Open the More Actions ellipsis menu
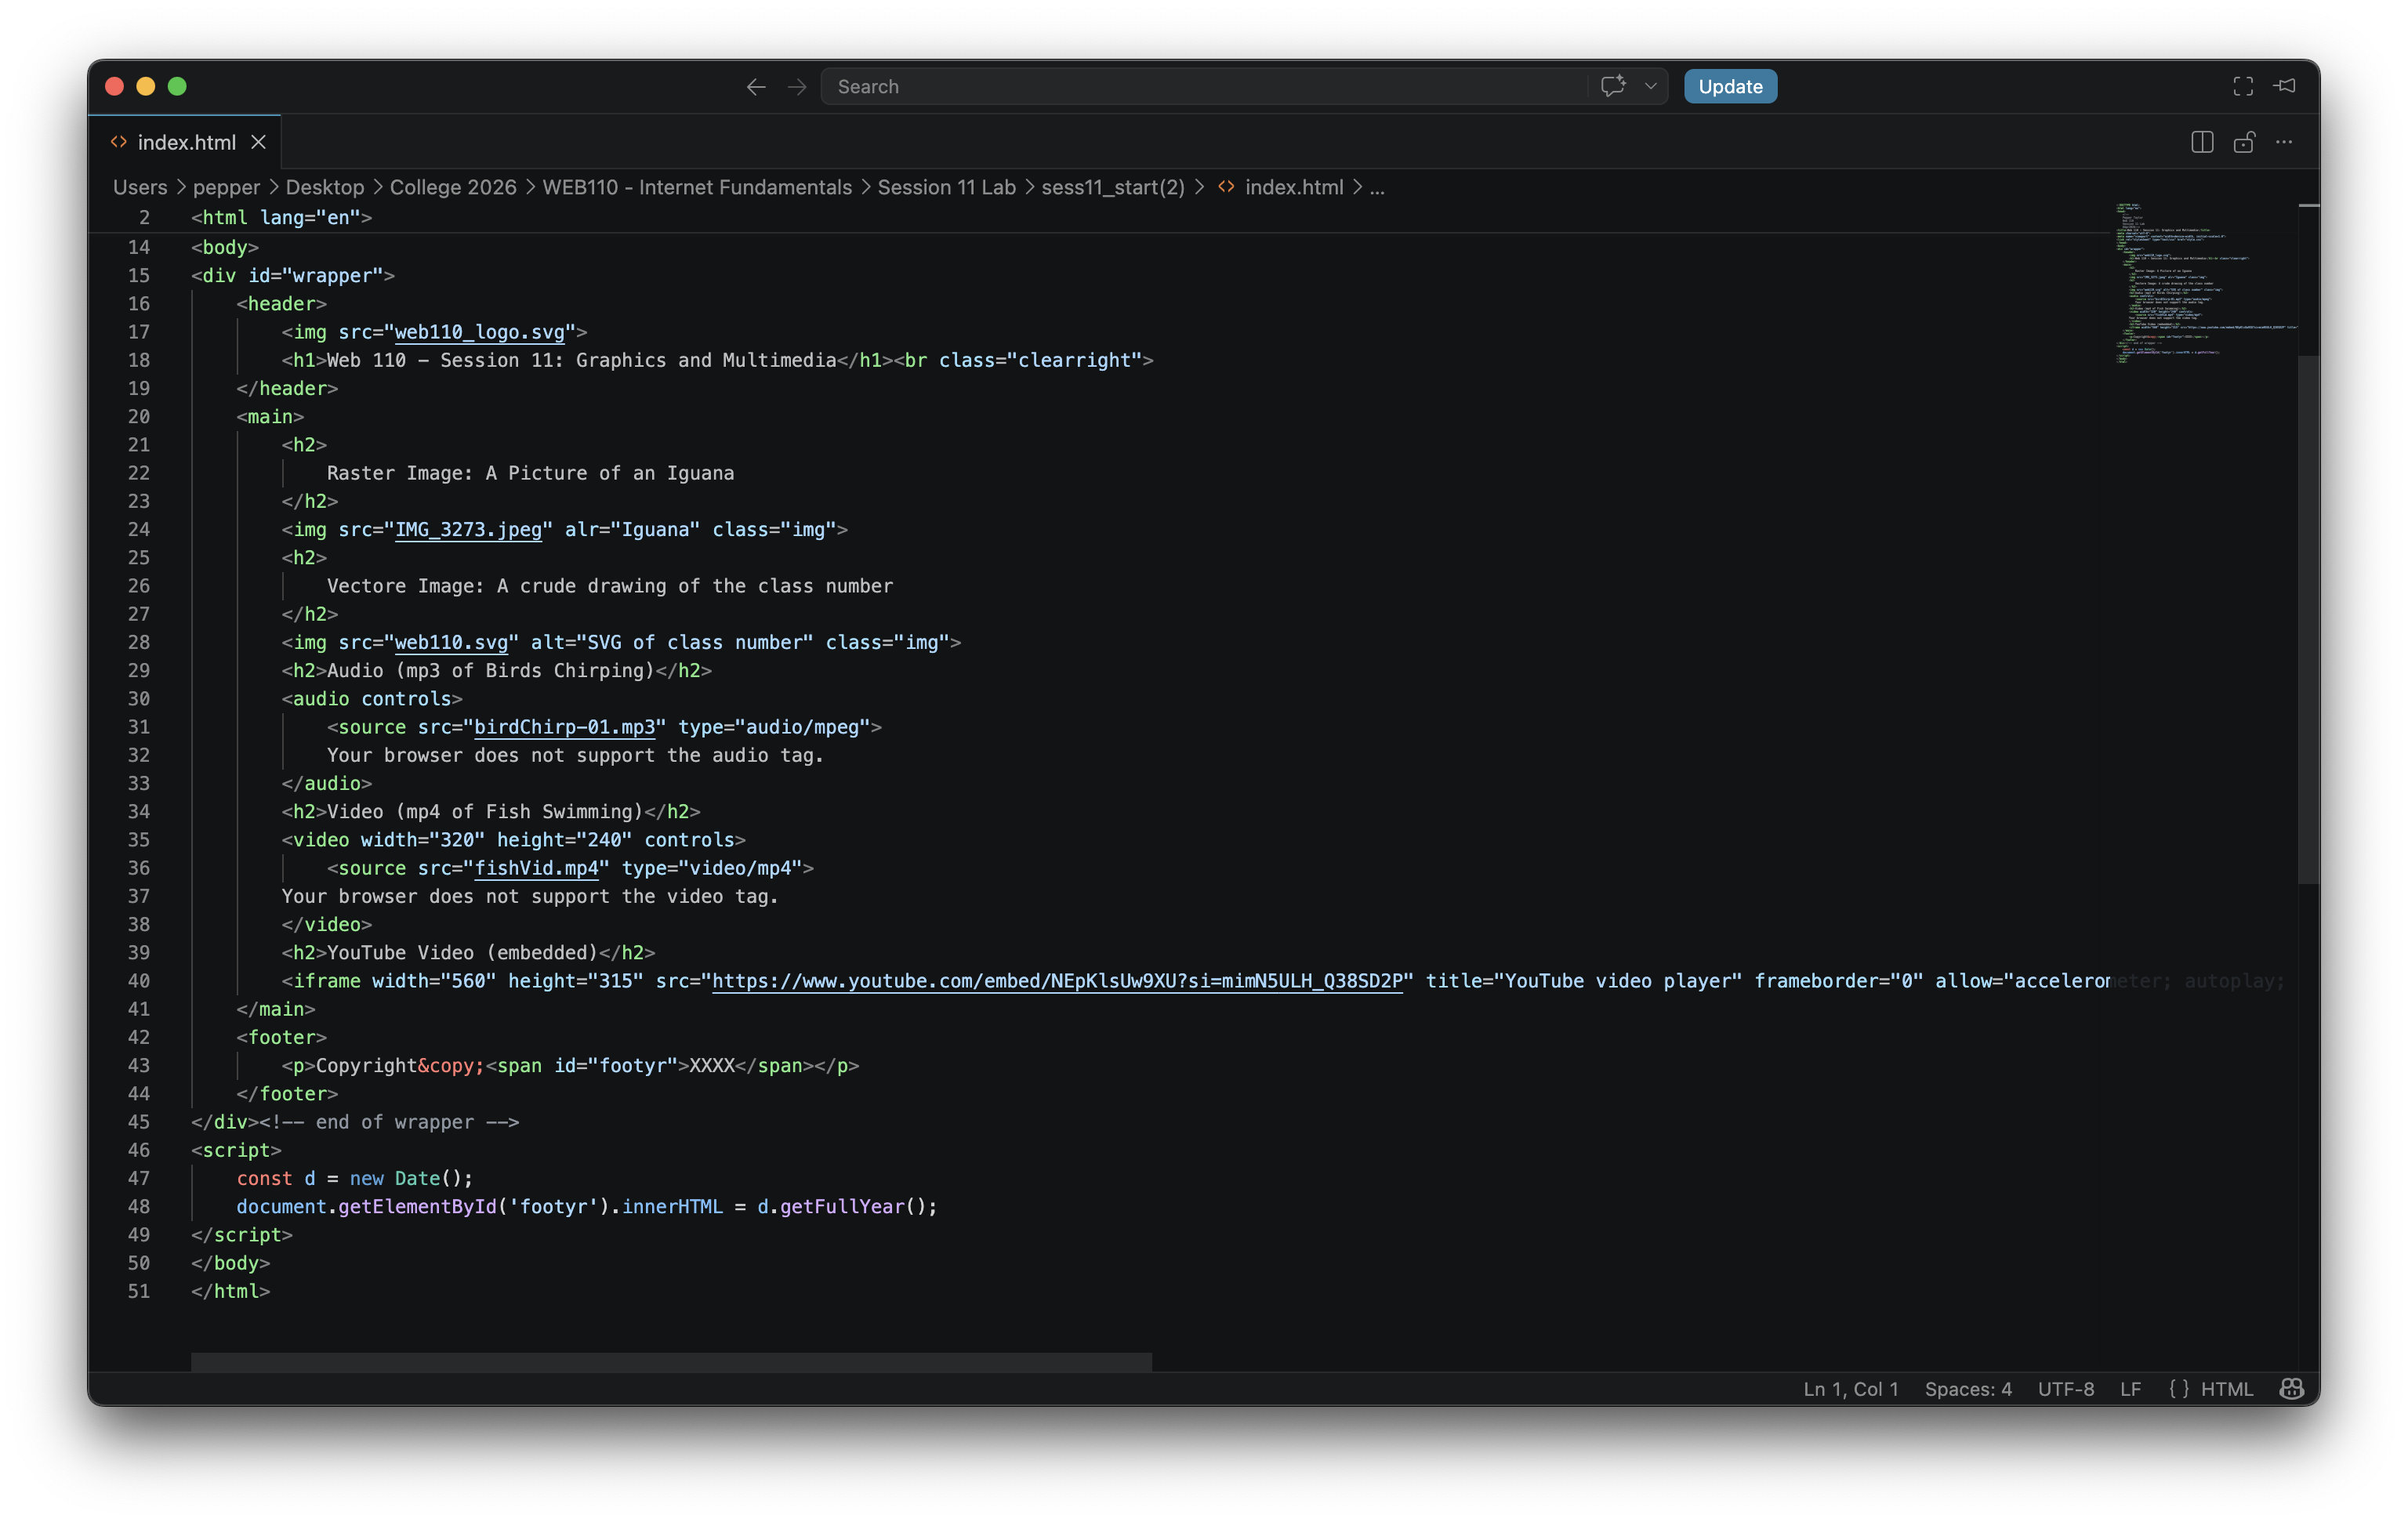This screenshot has height=1522, width=2408. pyautogui.click(x=2284, y=143)
